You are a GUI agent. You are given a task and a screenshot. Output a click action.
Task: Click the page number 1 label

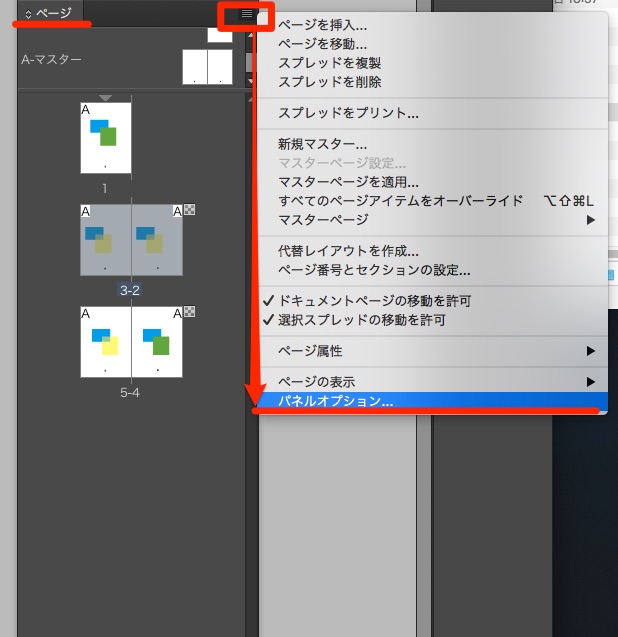point(105,188)
